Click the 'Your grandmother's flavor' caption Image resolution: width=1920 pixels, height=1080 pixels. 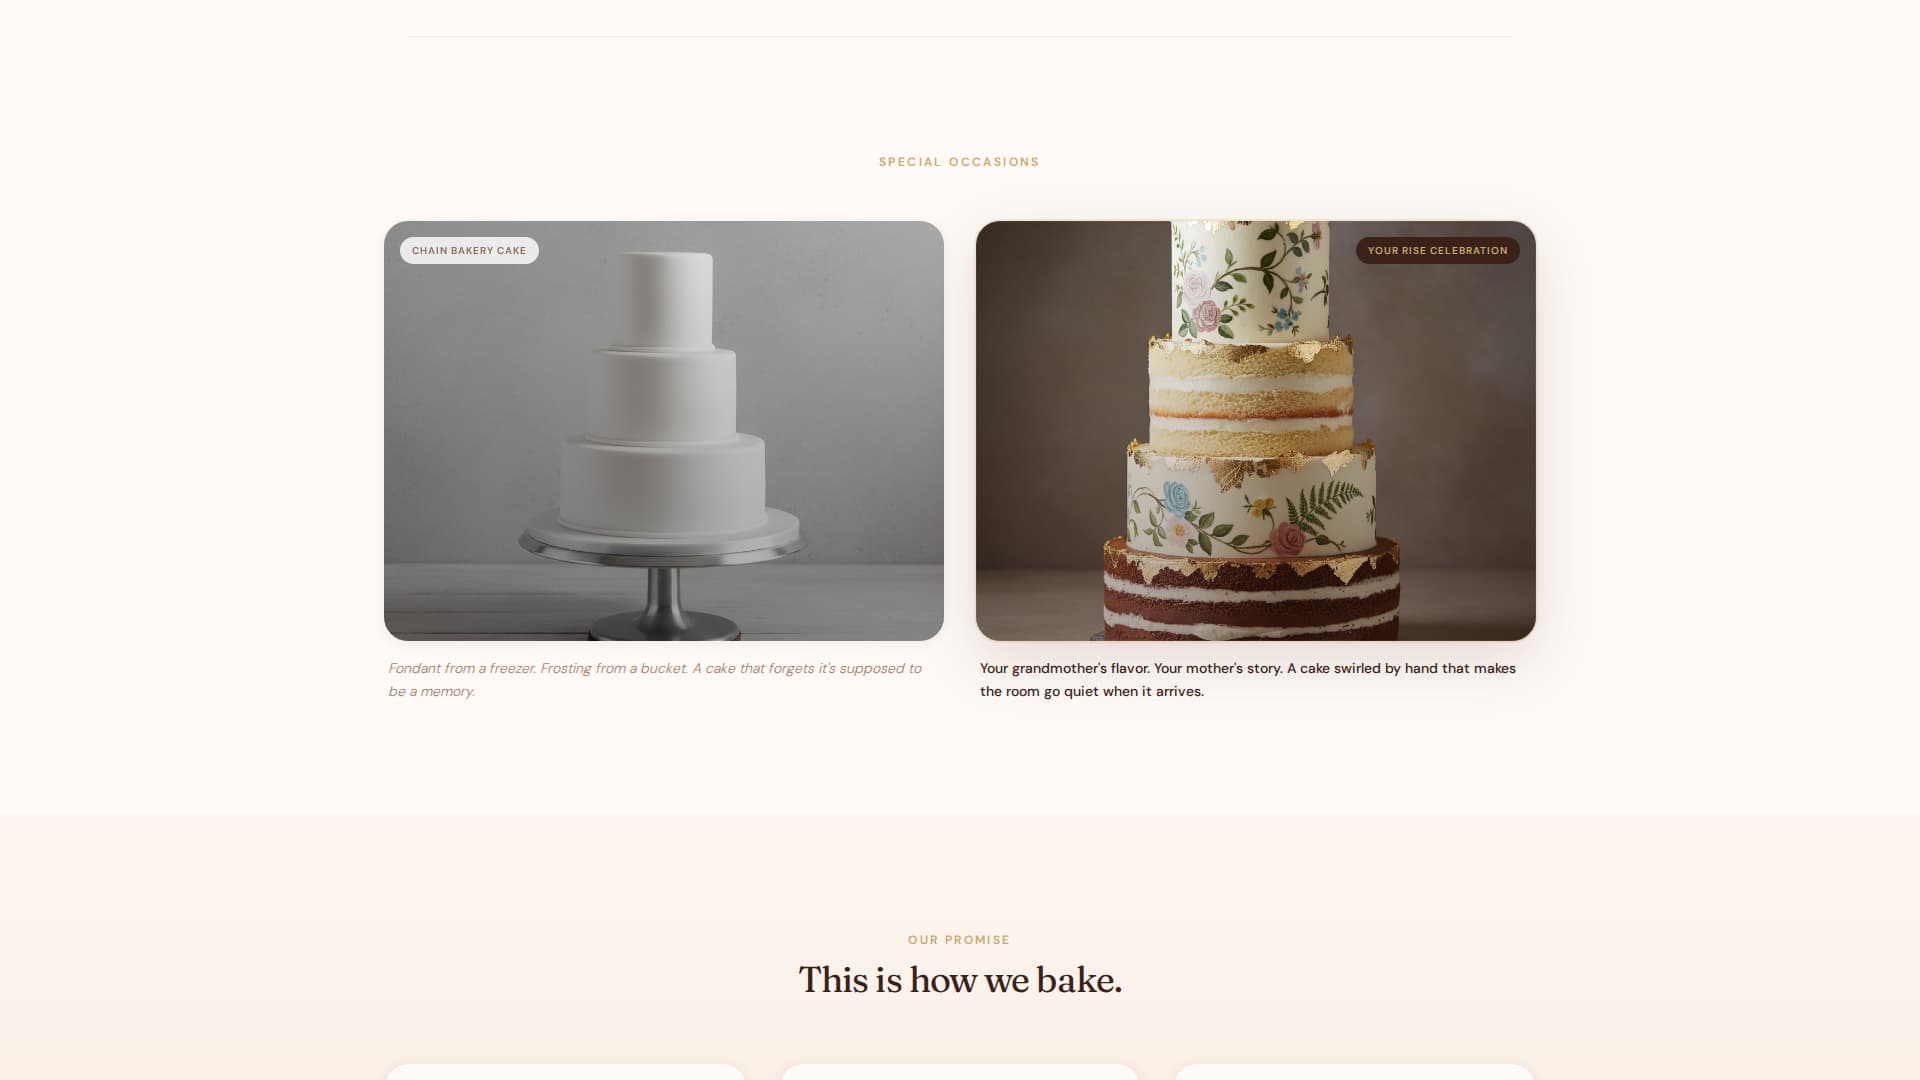(1248, 680)
